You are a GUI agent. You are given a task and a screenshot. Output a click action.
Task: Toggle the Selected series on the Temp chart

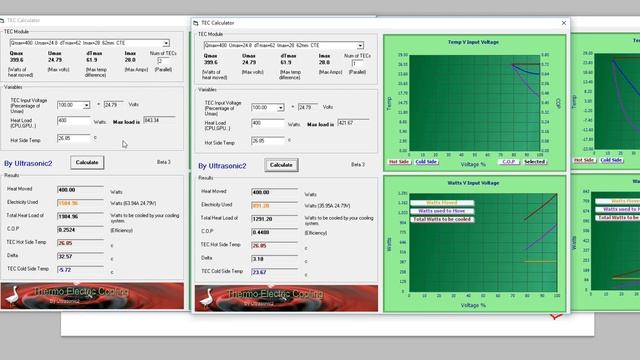click(535, 162)
